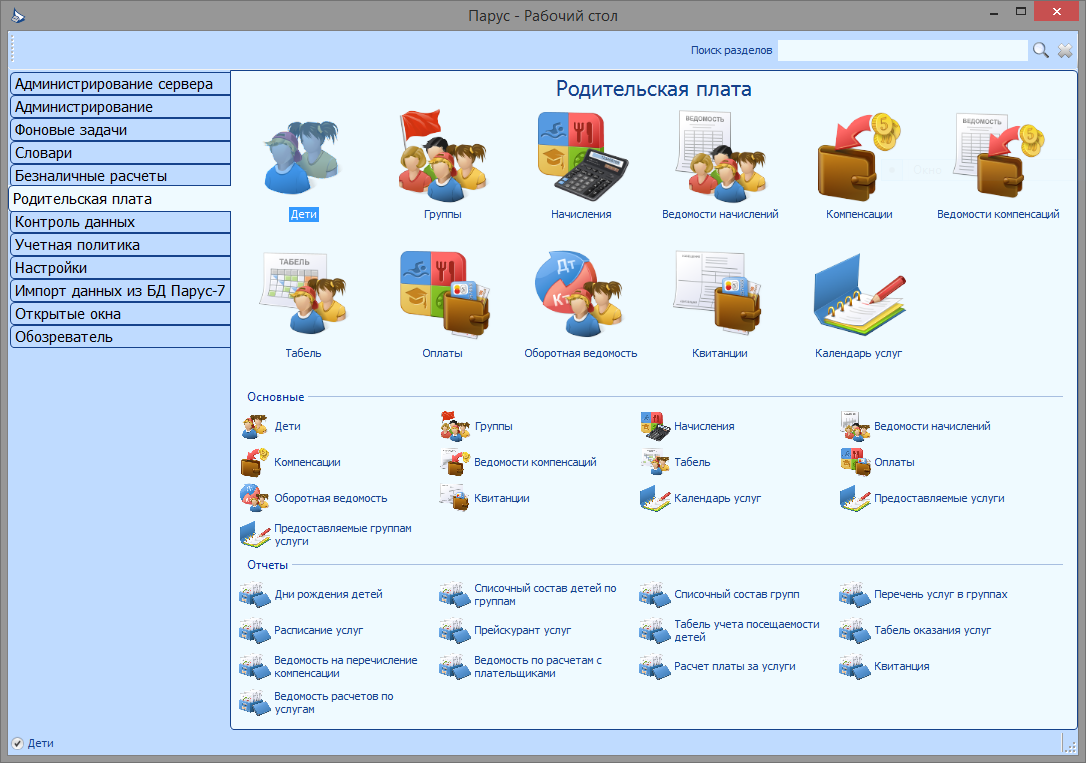Open Перечень услуг в группах report

pos(941,594)
